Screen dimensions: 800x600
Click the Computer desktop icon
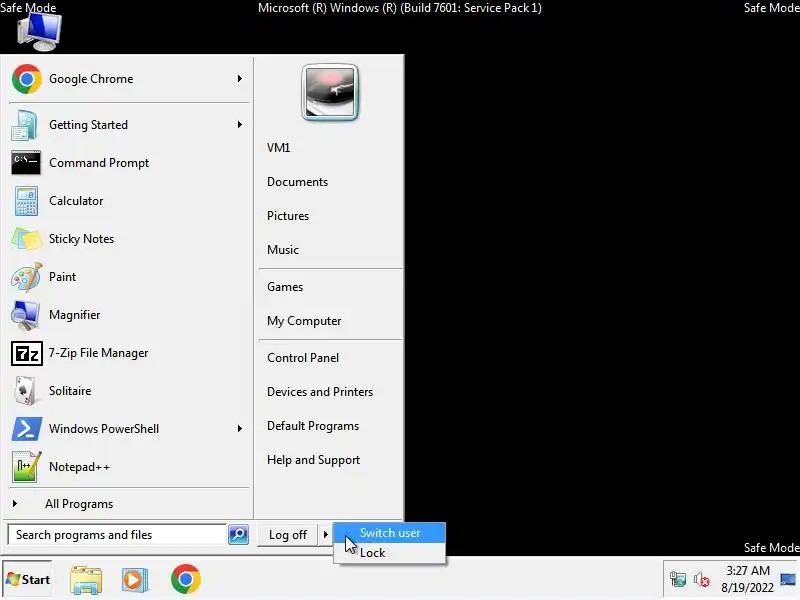[39, 32]
